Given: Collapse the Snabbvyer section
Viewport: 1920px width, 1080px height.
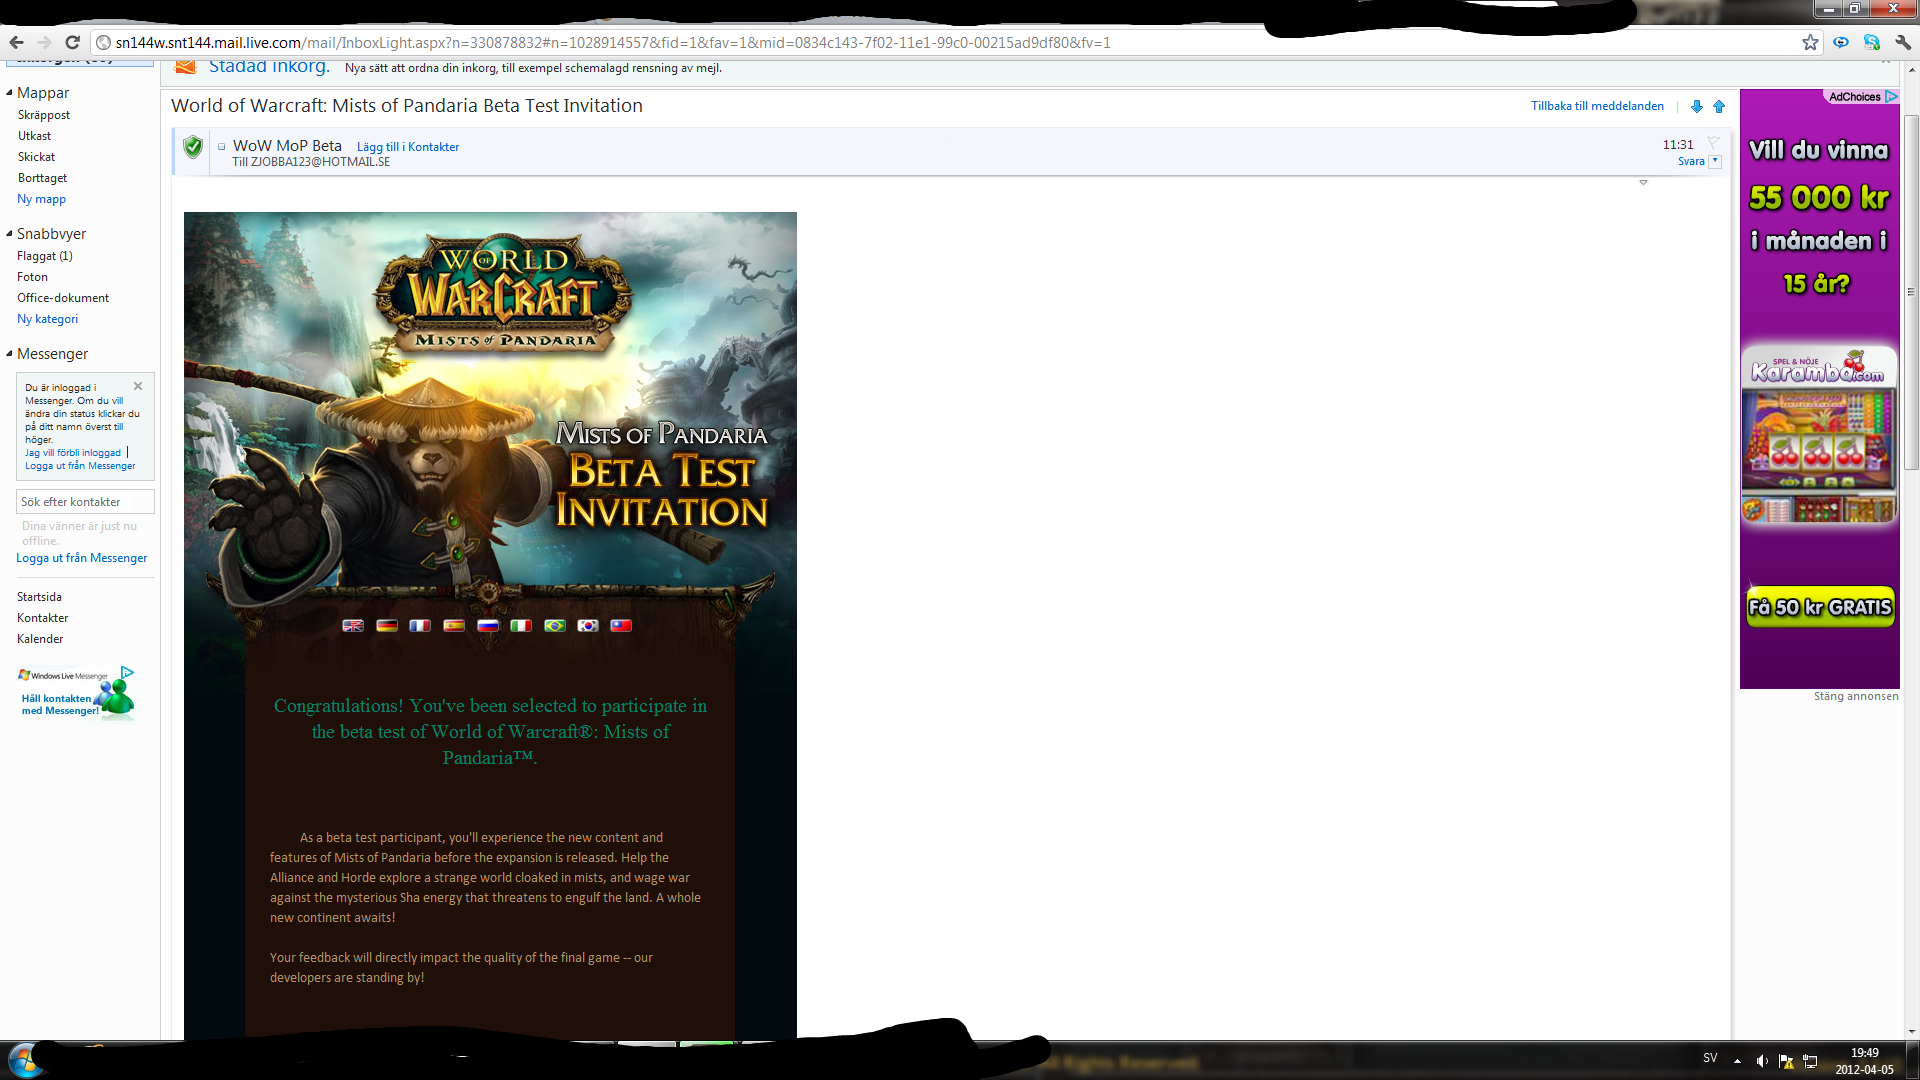Looking at the screenshot, I should pyautogui.click(x=9, y=234).
